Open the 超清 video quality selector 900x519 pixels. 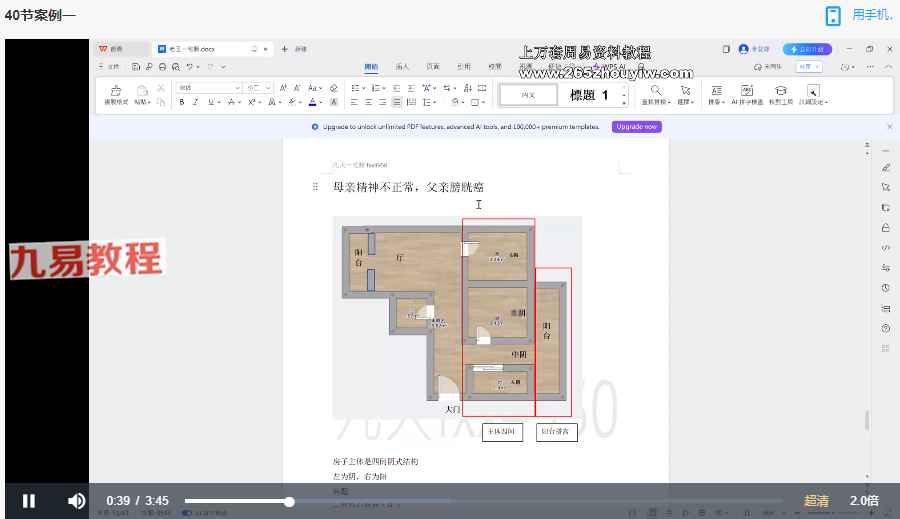pyautogui.click(x=816, y=501)
